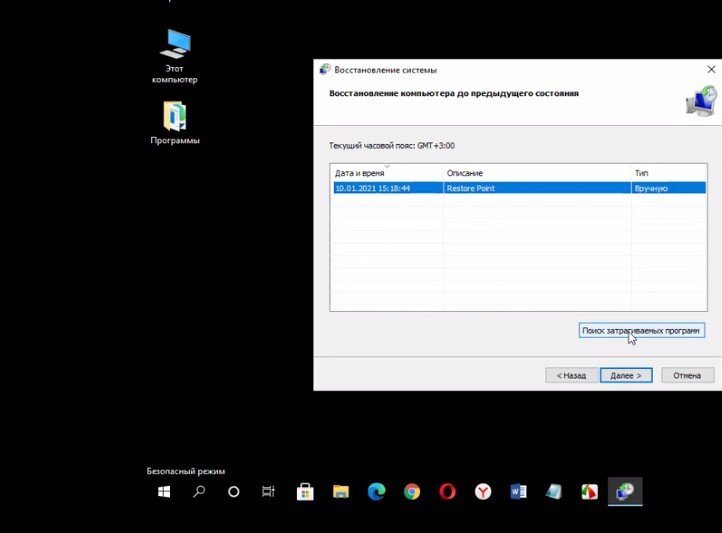
Task: Open File Explorer from the taskbar
Action: pyautogui.click(x=341, y=492)
